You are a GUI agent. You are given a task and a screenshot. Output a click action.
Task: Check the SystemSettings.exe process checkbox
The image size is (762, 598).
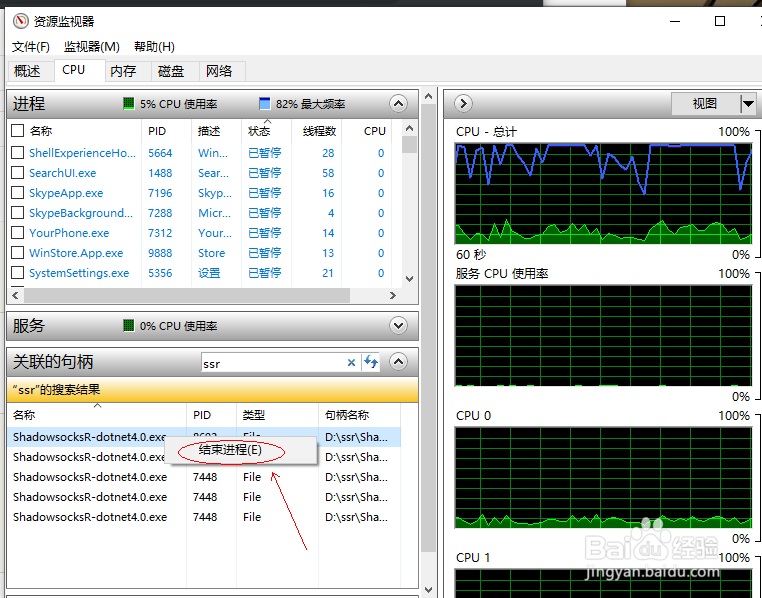tap(17, 272)
